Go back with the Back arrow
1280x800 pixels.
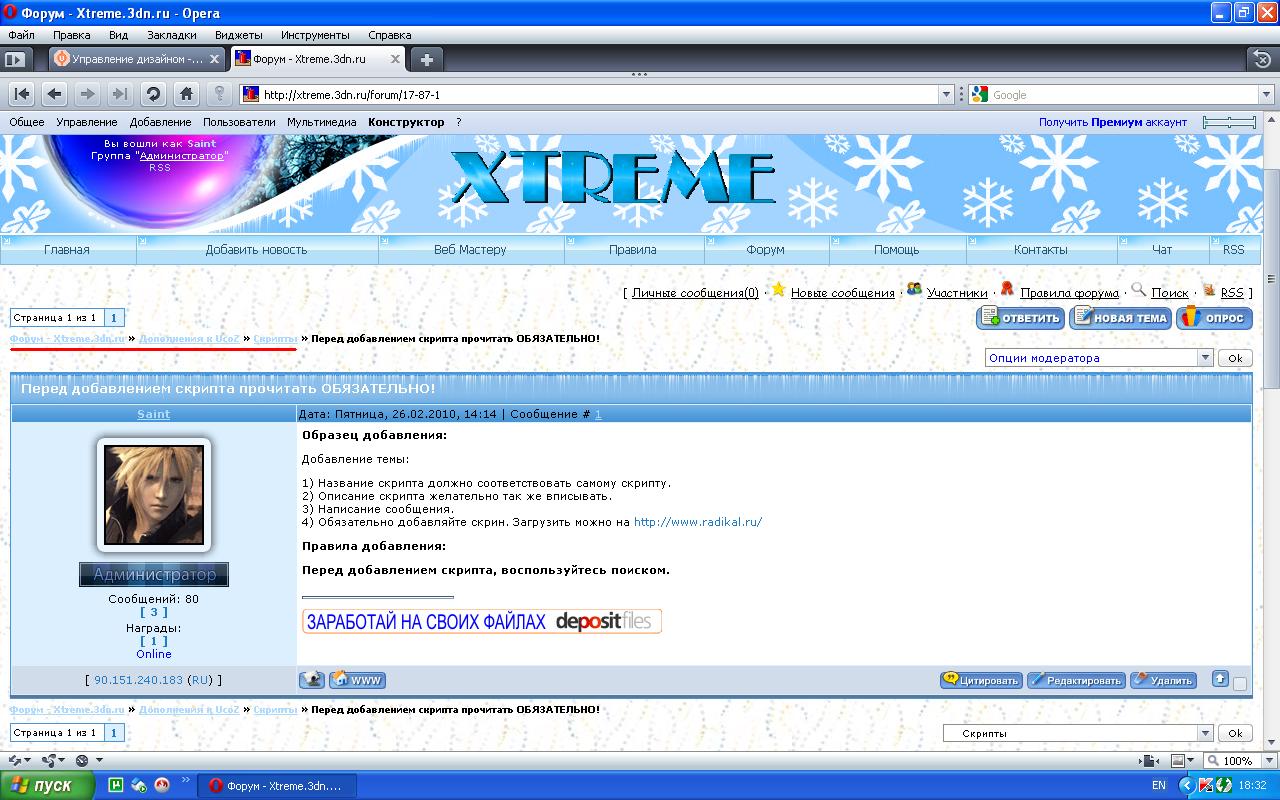click(54, 94)
